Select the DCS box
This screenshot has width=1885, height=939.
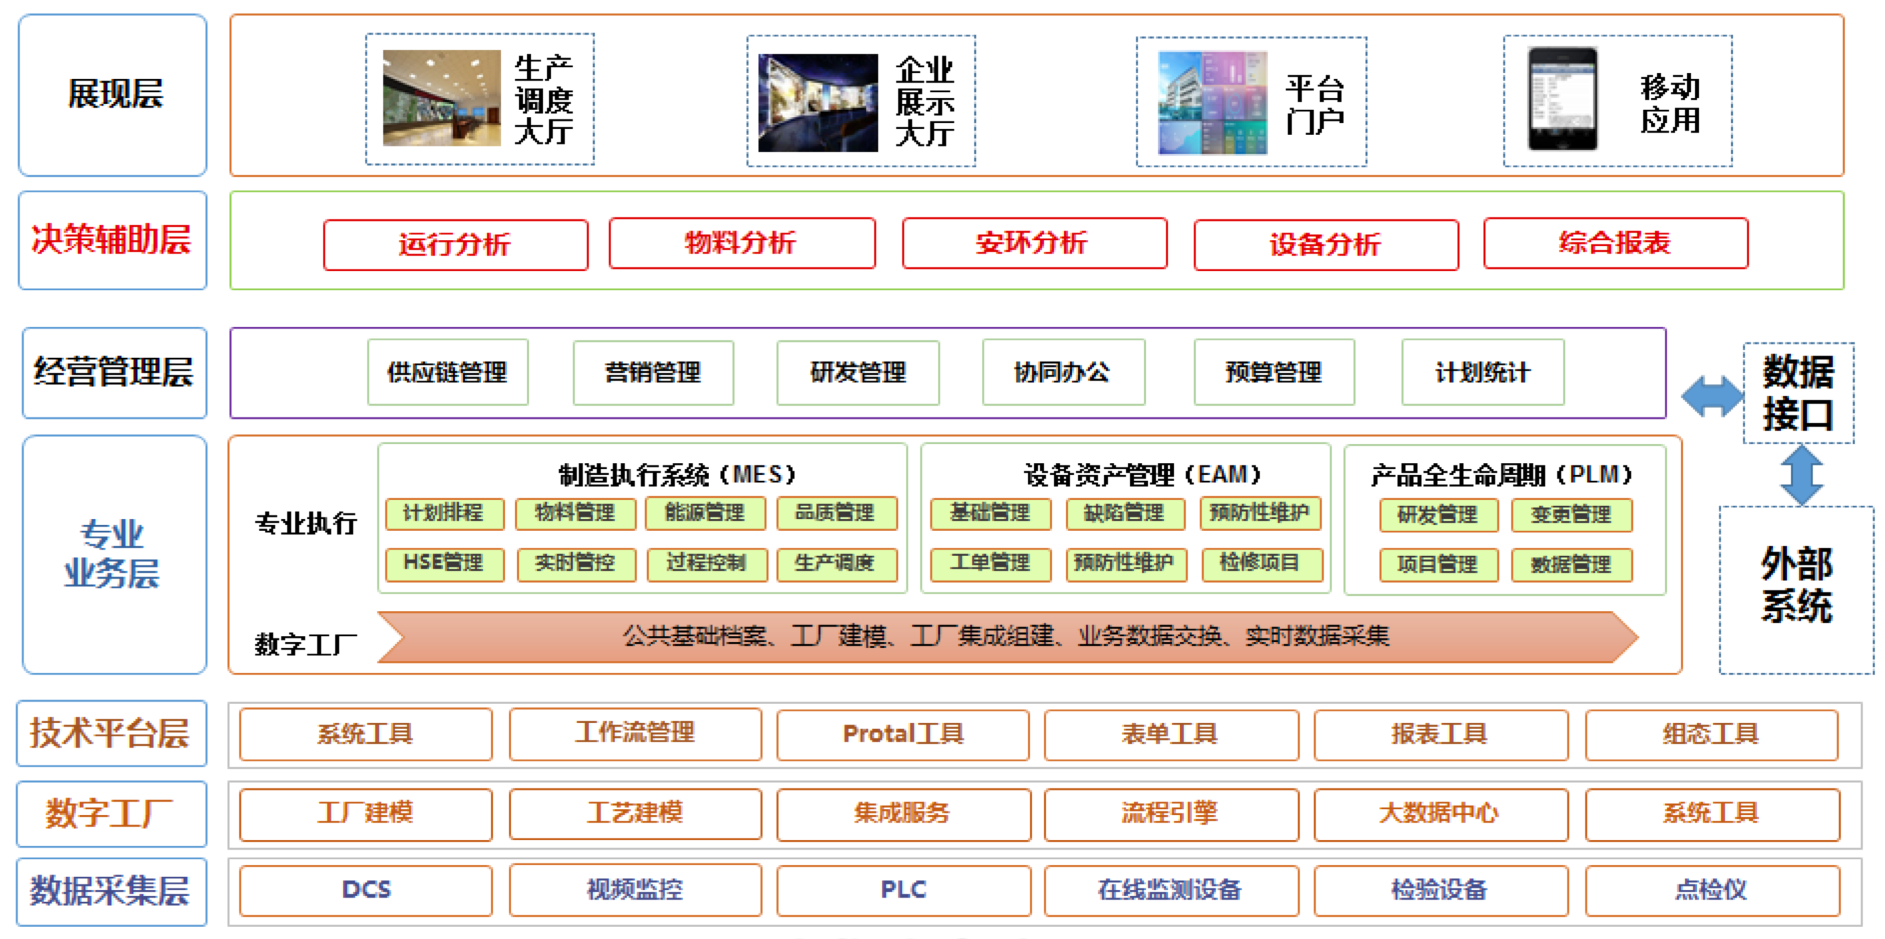click(366, 891)
